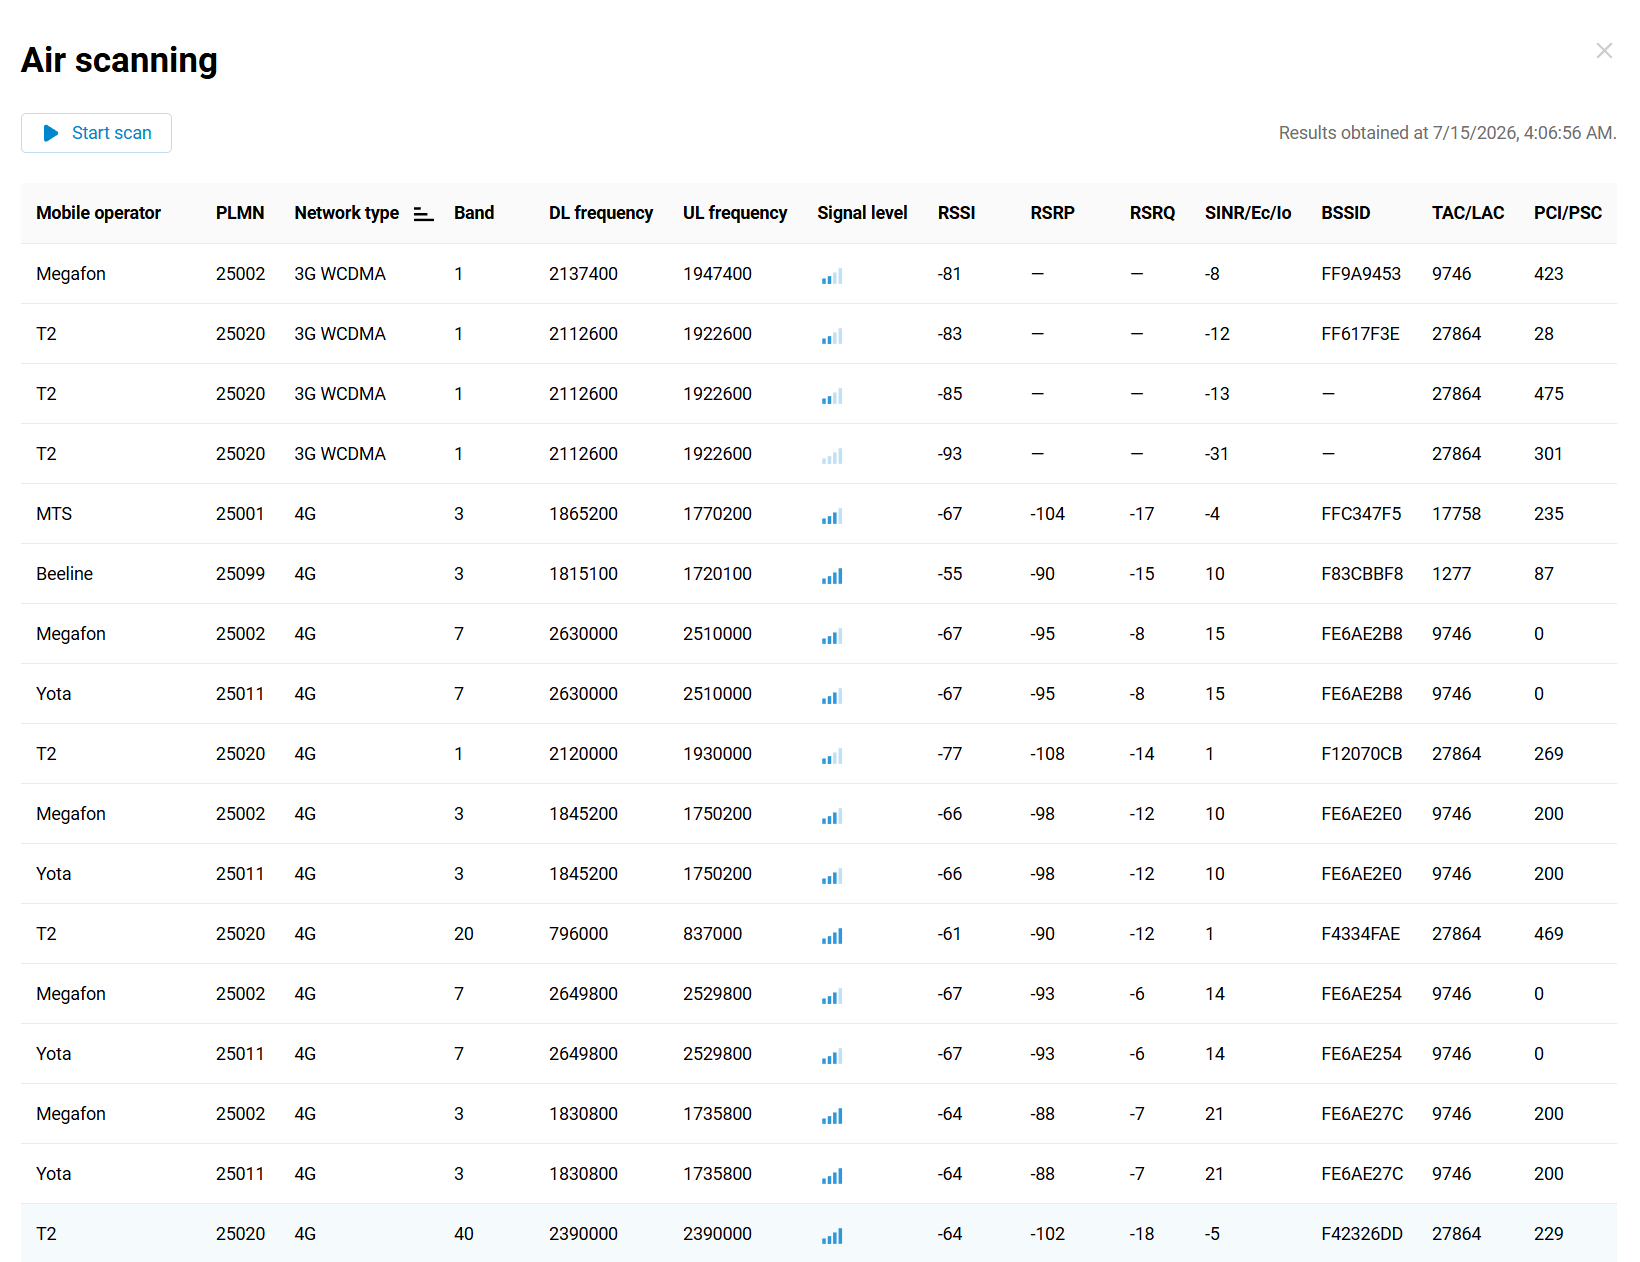
Task: Click RSRP value -104
Action: pos(1047,514)
